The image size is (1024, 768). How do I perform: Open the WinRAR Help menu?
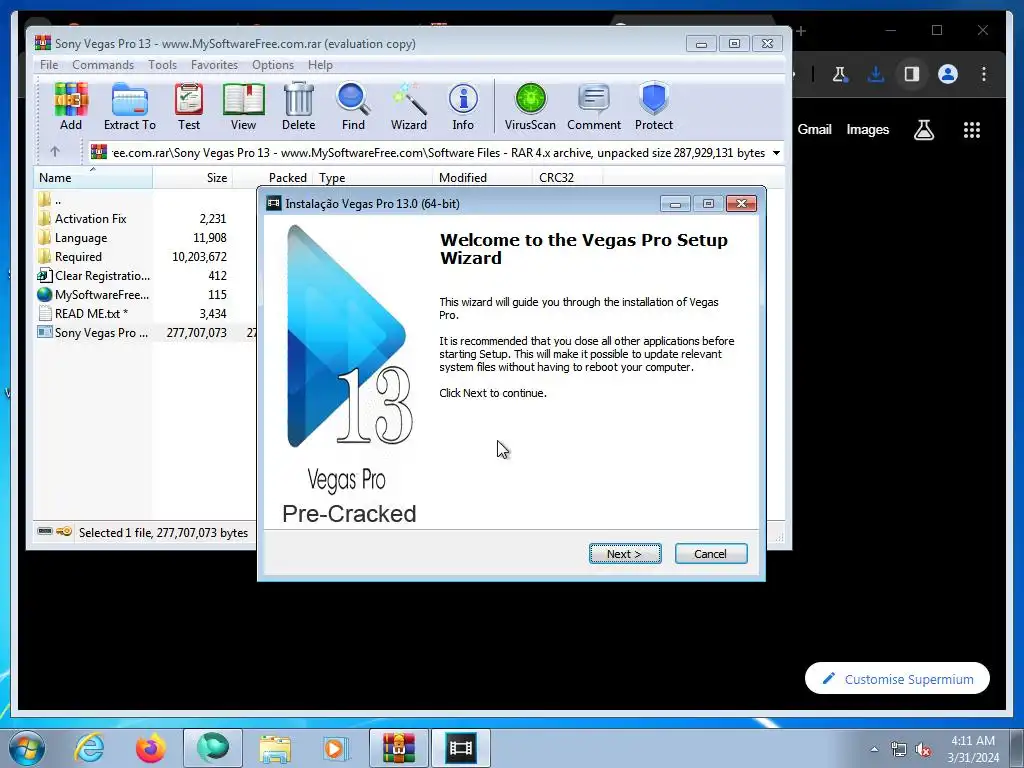(x=320, y=65)
